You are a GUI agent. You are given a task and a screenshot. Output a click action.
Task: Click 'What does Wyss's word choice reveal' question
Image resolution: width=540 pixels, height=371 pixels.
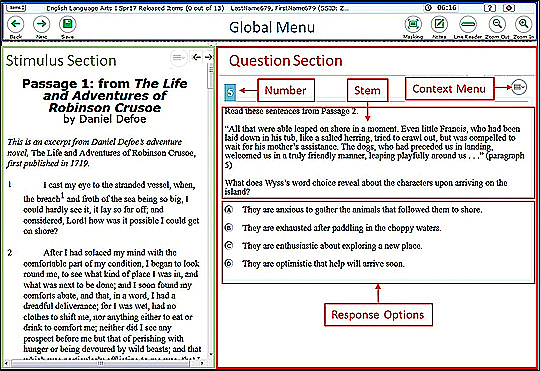pos(366,187)
